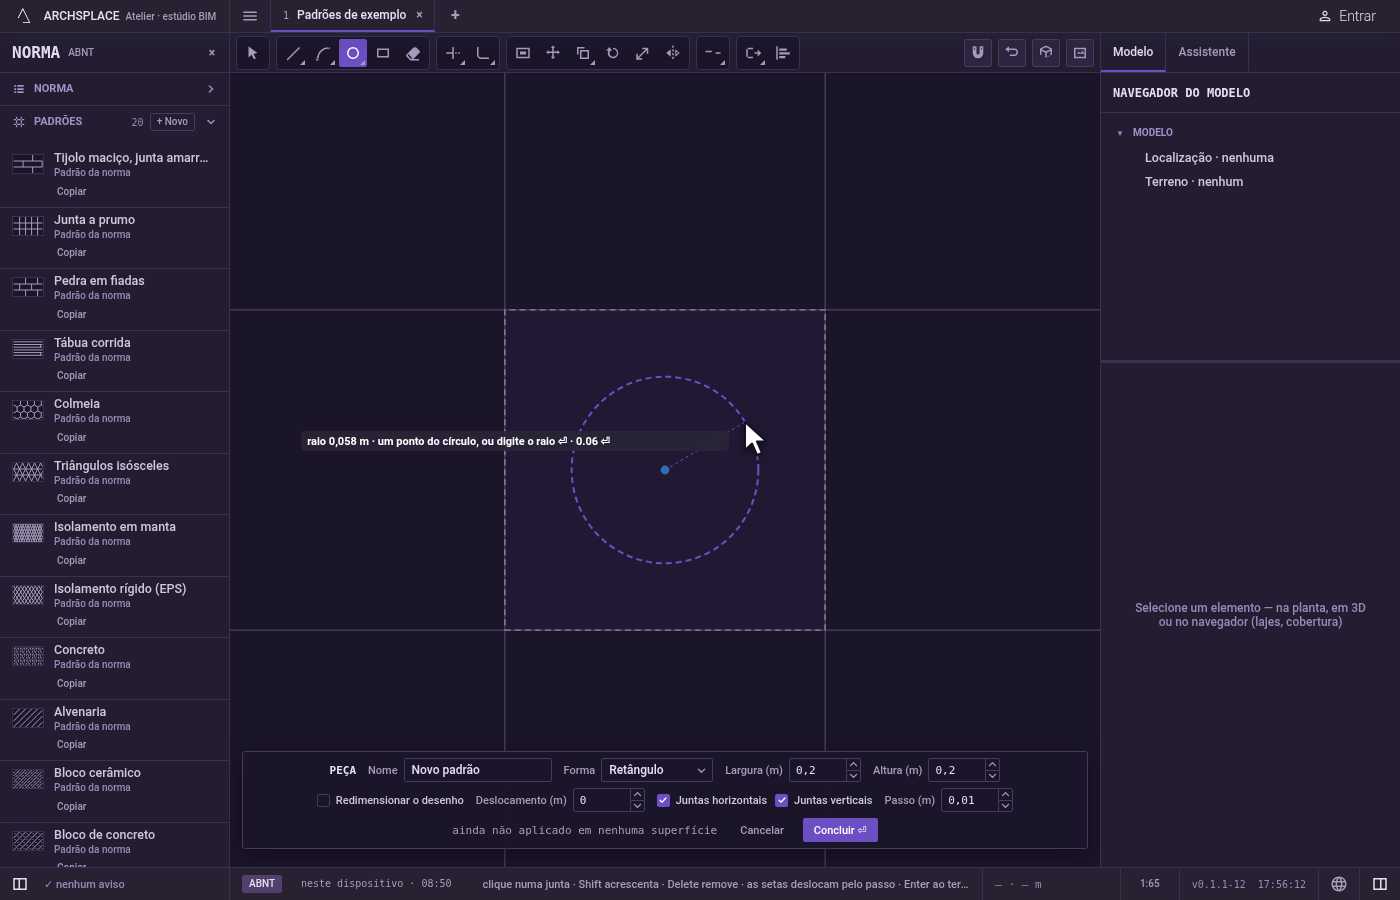Click the Deslocamento input field

pos(602,800)
